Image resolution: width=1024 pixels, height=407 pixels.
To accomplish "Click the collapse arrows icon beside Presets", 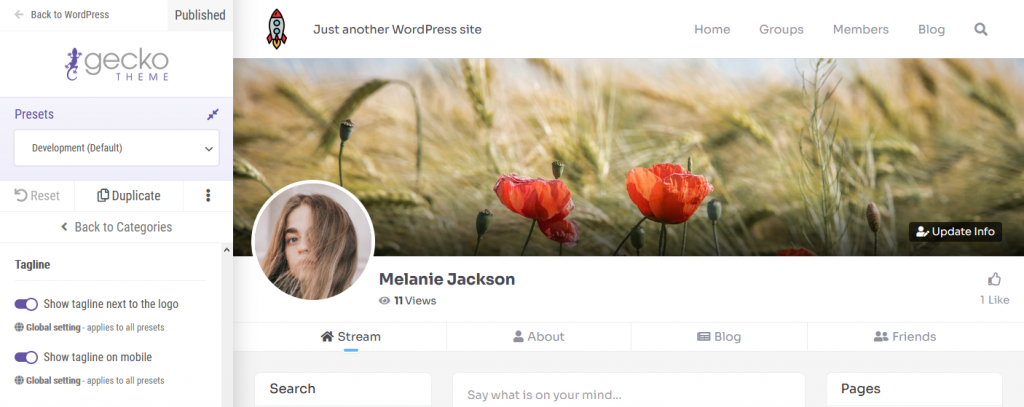I will pos(213,114).
